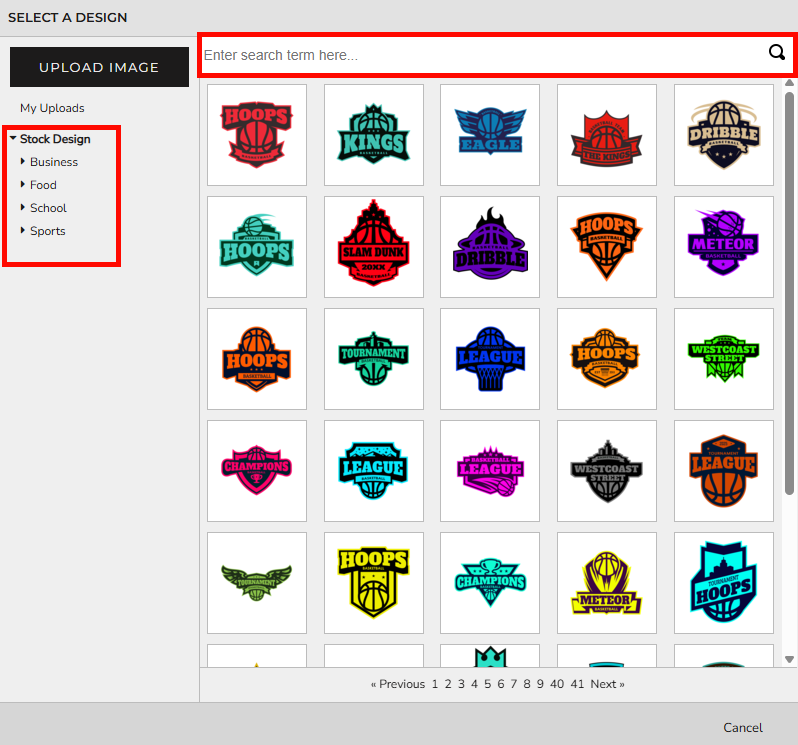This screenshot has width=798, height=745.
Task: Open the Sports category
Action: (47, 231)
